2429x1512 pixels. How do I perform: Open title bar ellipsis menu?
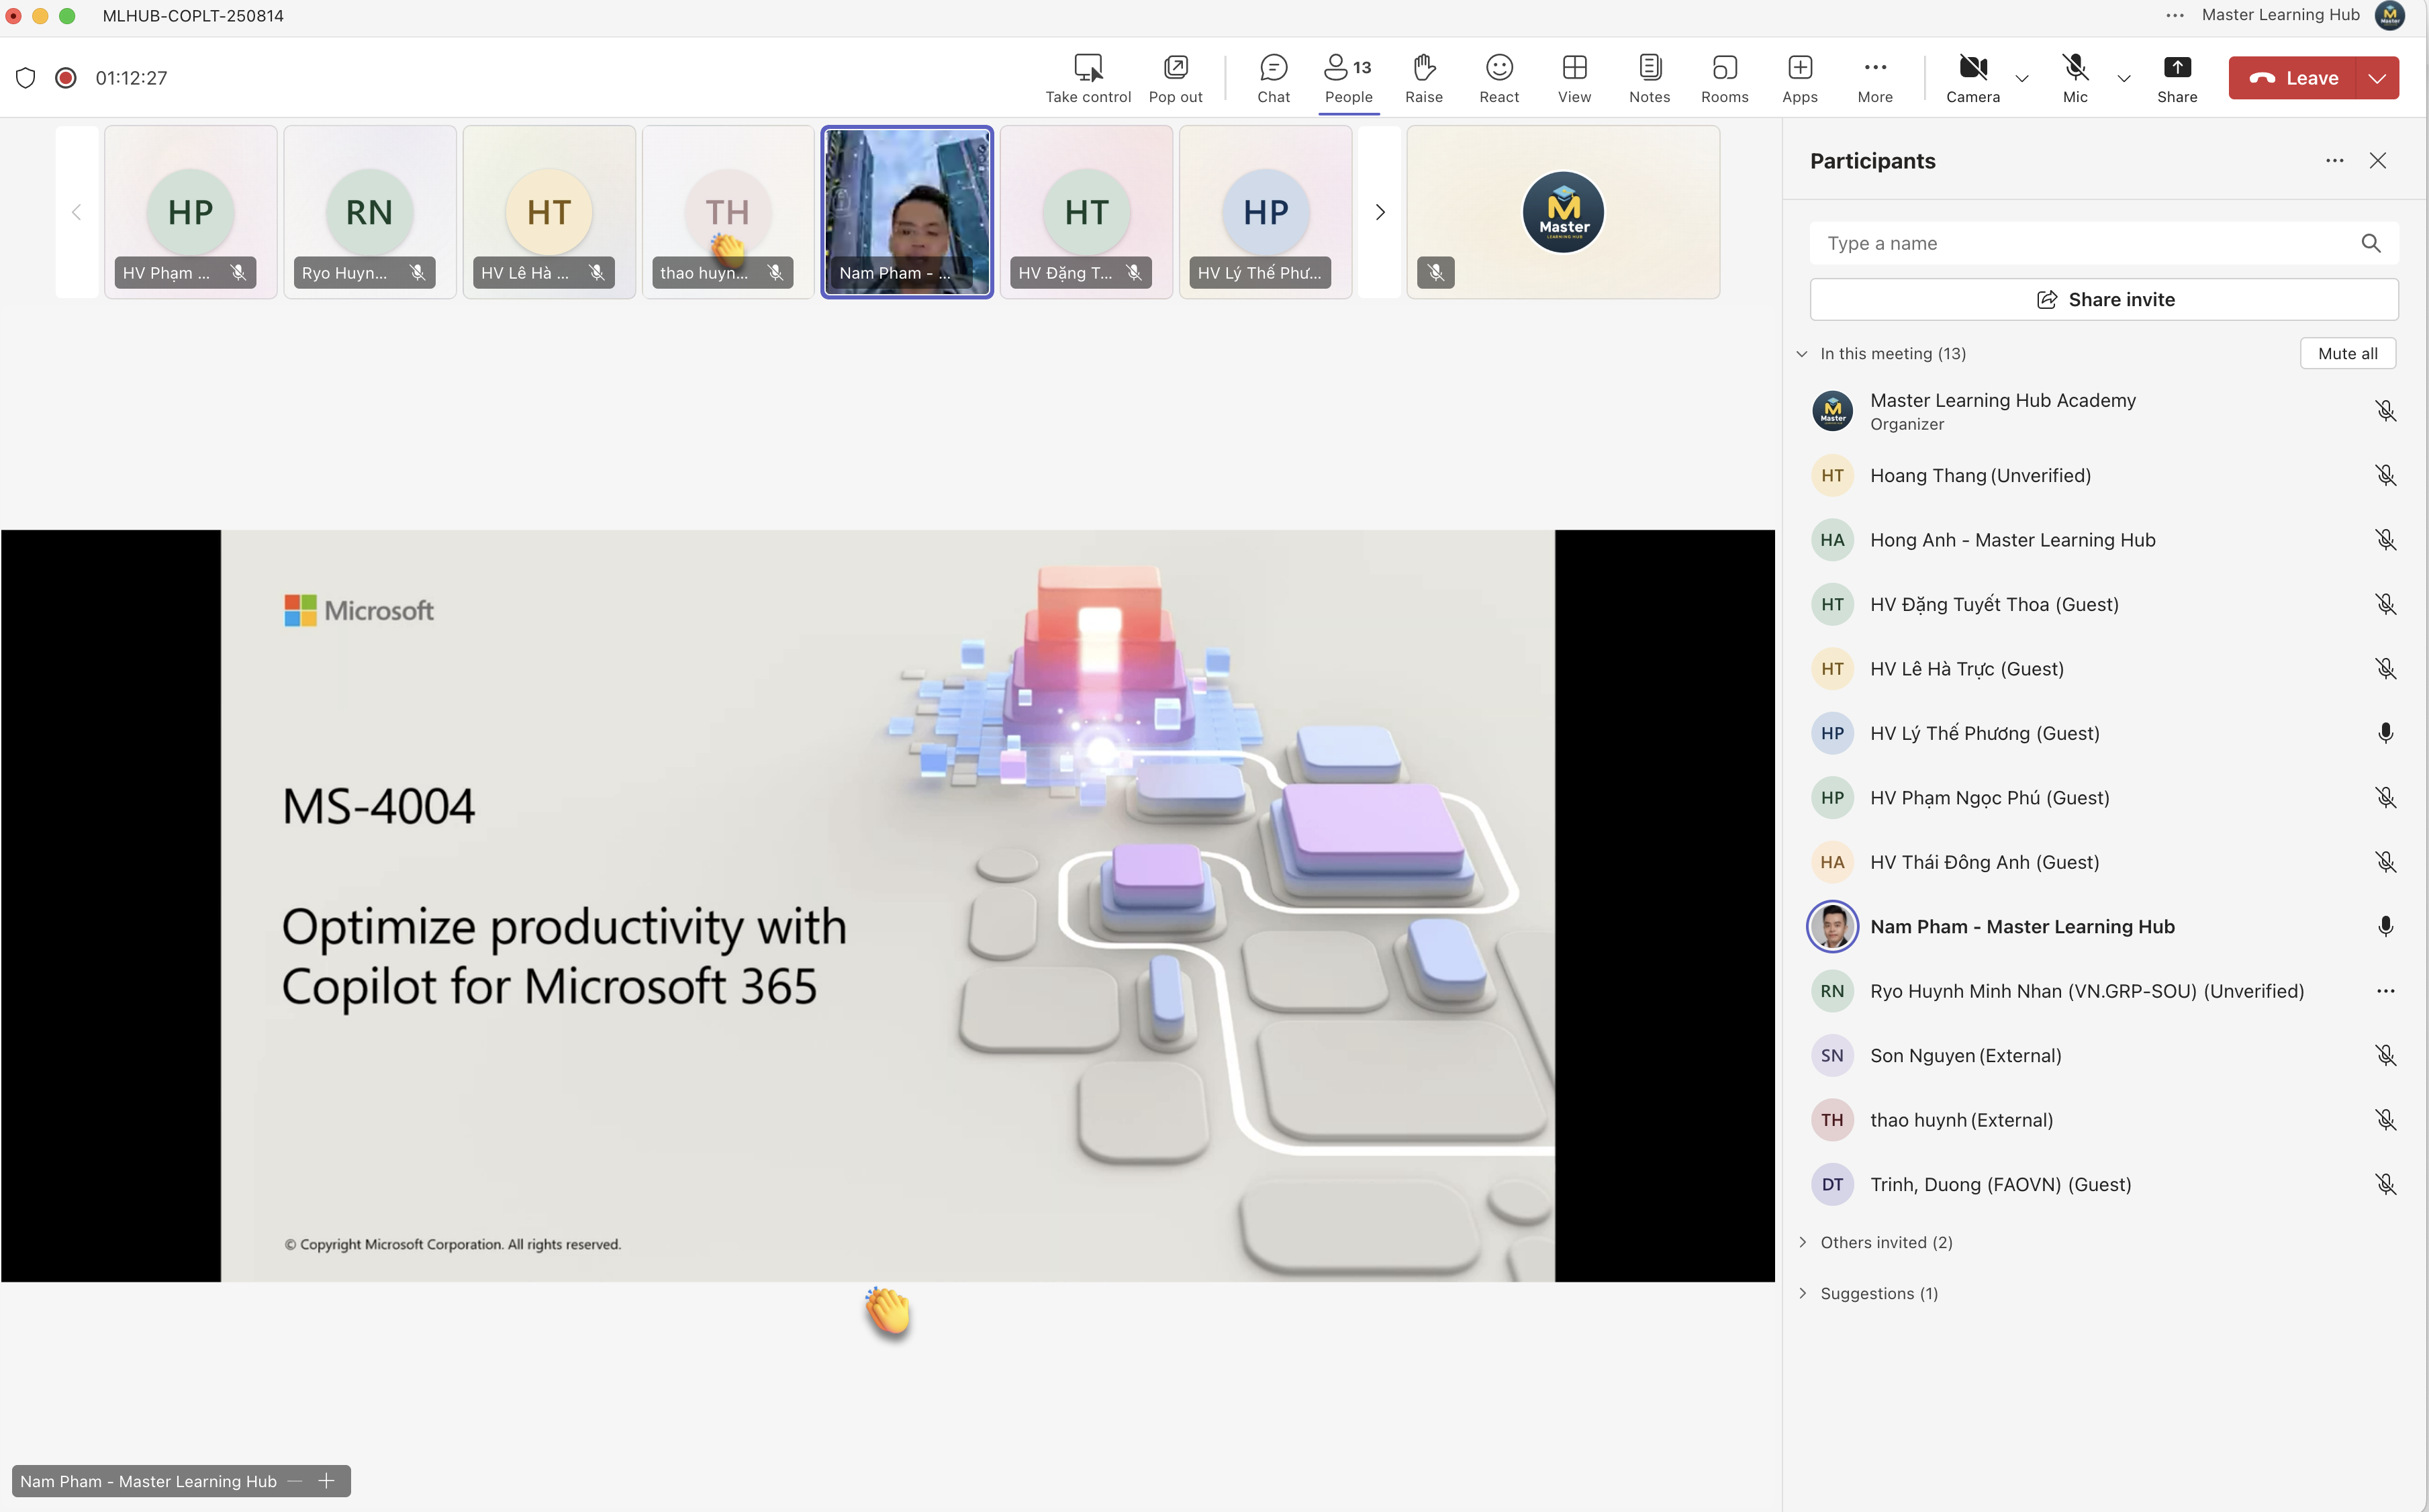(2174, 15)
